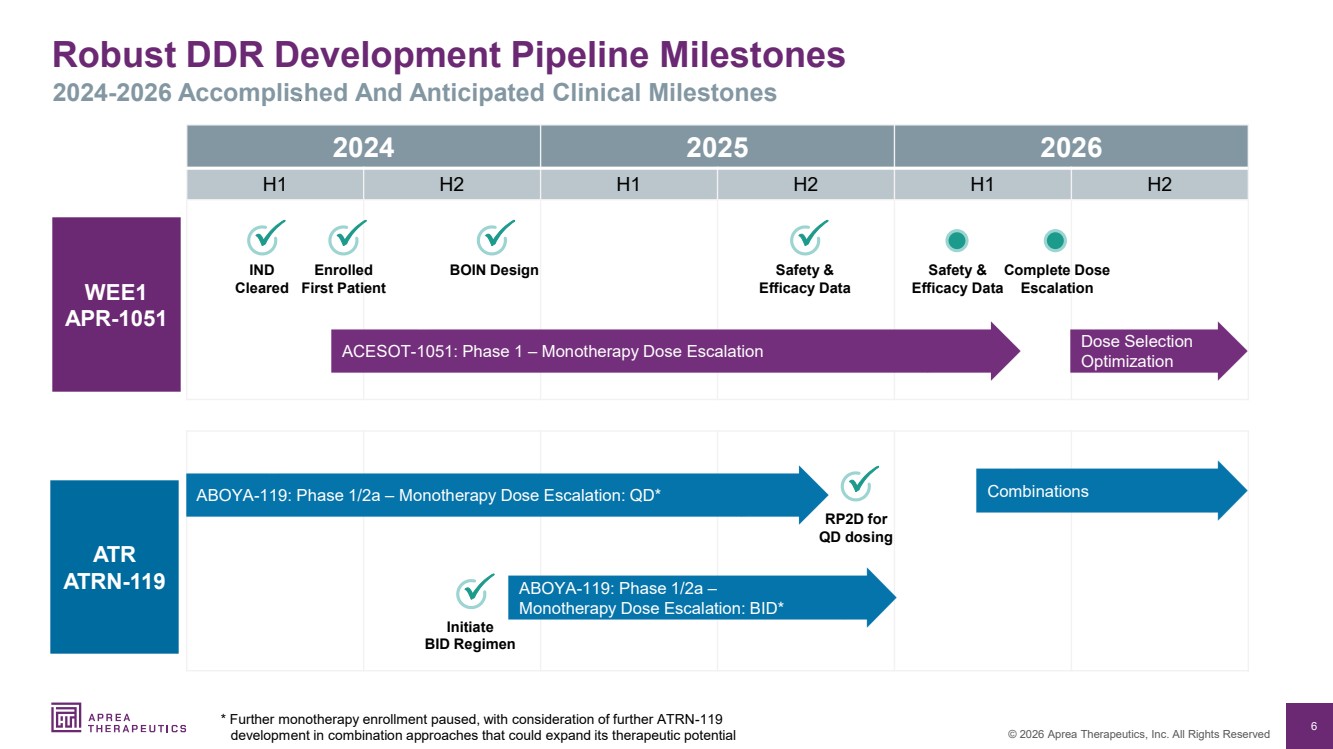Select the BOIN Design checkmark icon

click(495, 237)
